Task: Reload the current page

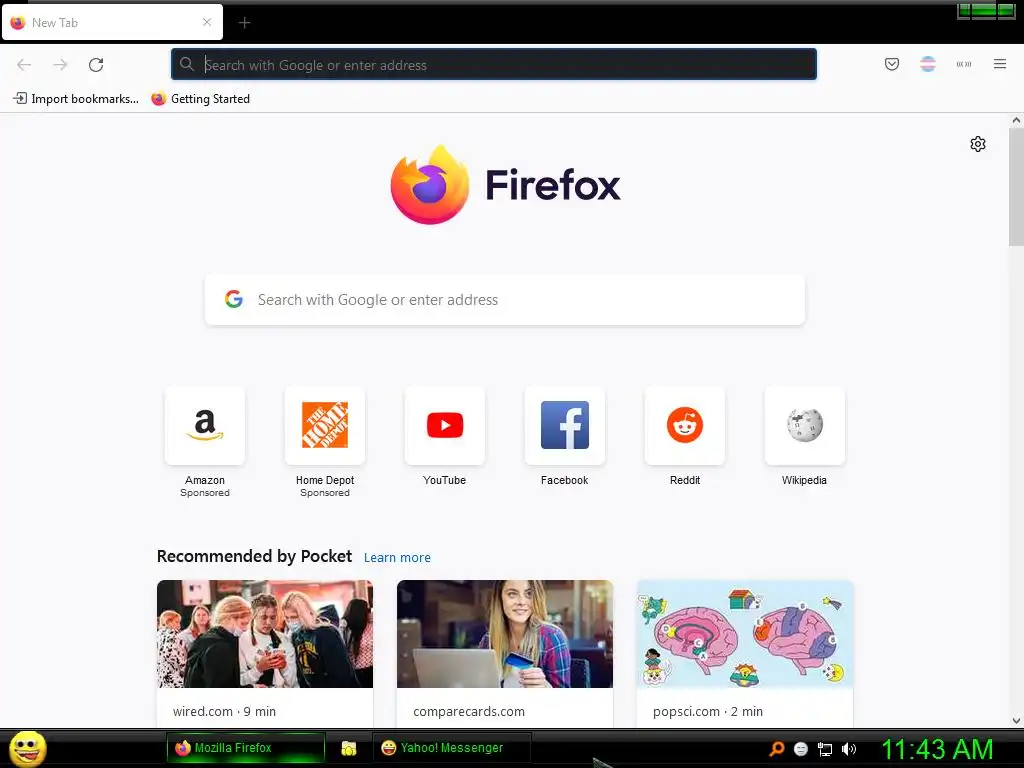Action: [96, 65]
